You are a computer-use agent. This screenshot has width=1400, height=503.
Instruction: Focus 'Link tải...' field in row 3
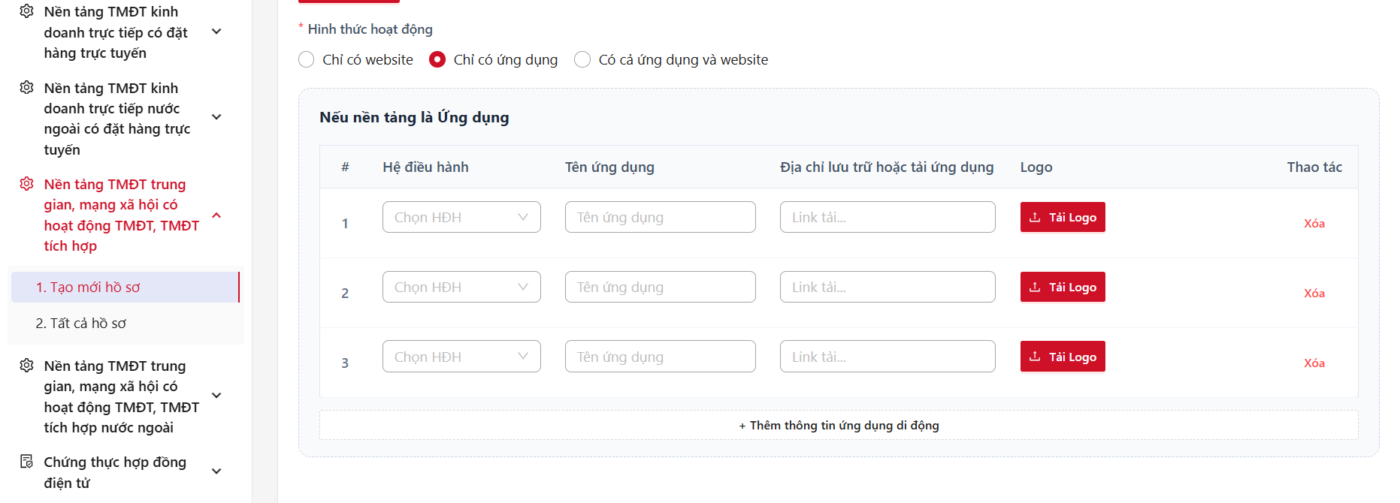point(888,357)
